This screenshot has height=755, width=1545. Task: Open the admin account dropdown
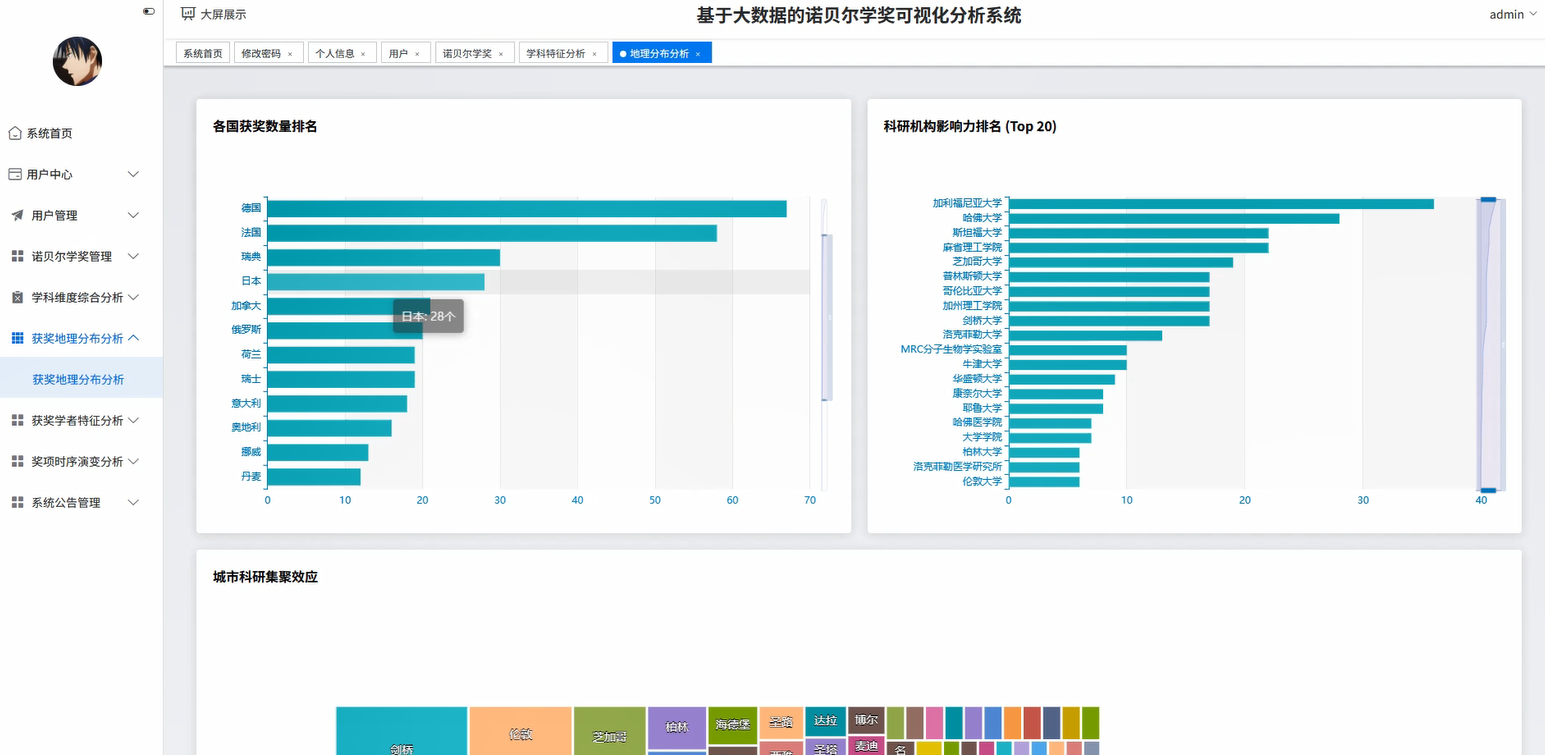pyautogui.click(x=1513, y=14)
